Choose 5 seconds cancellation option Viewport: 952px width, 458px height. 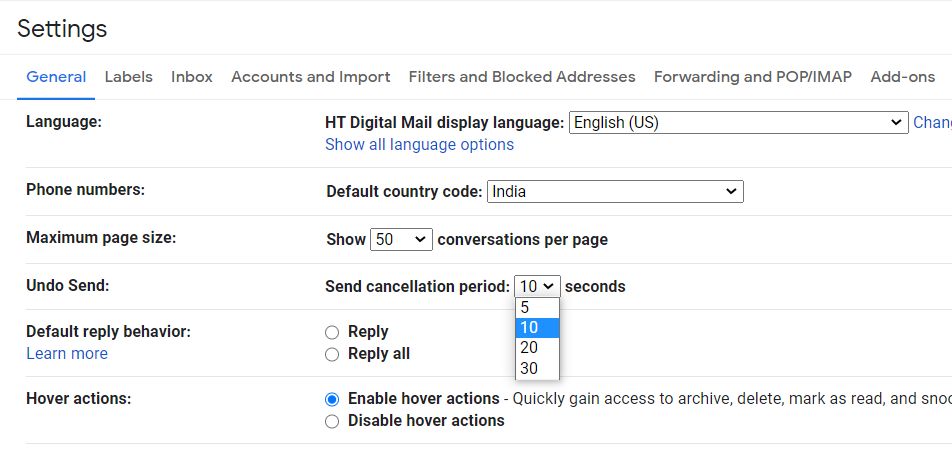[x=537, y=307]
